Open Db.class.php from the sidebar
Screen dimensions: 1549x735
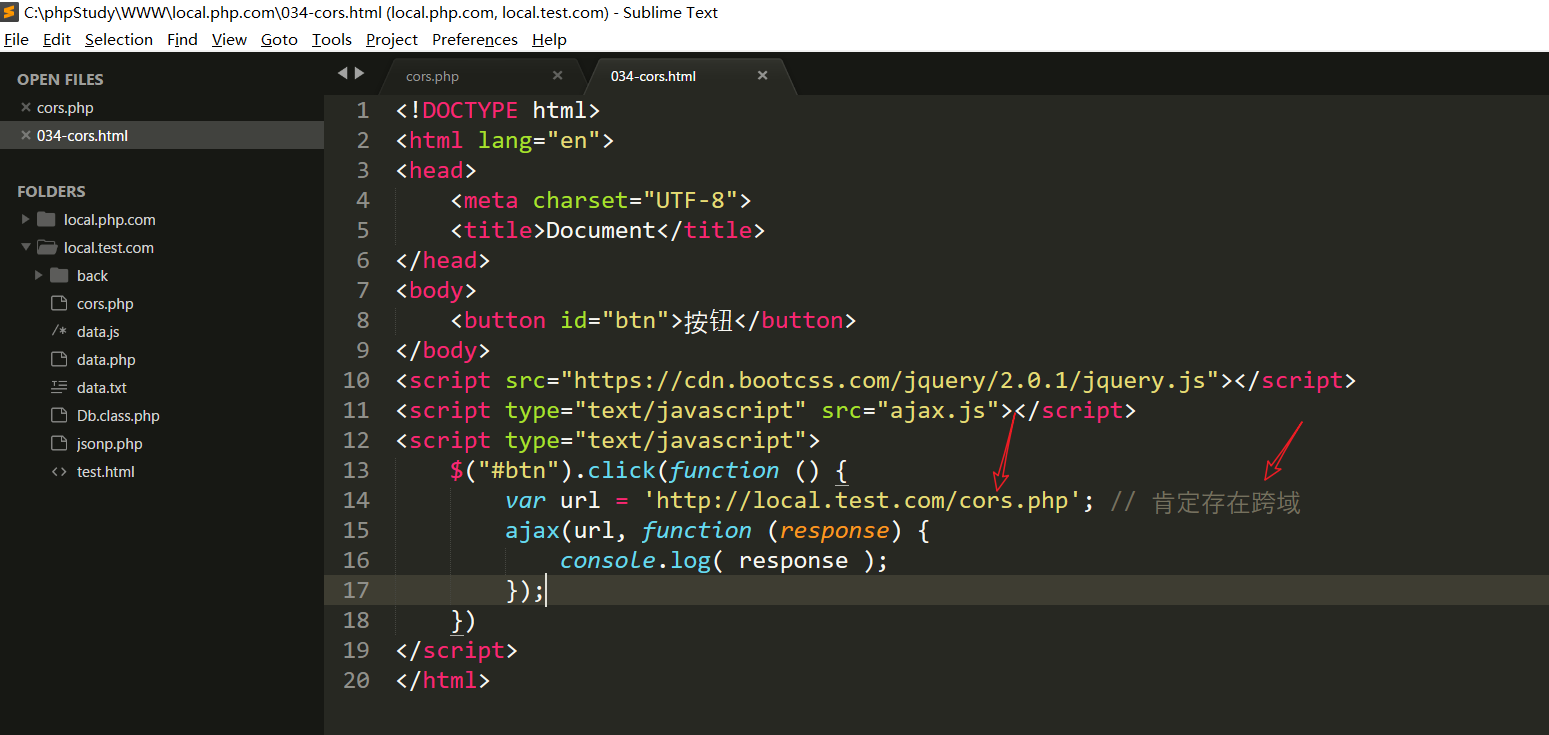tap(118, 416)
